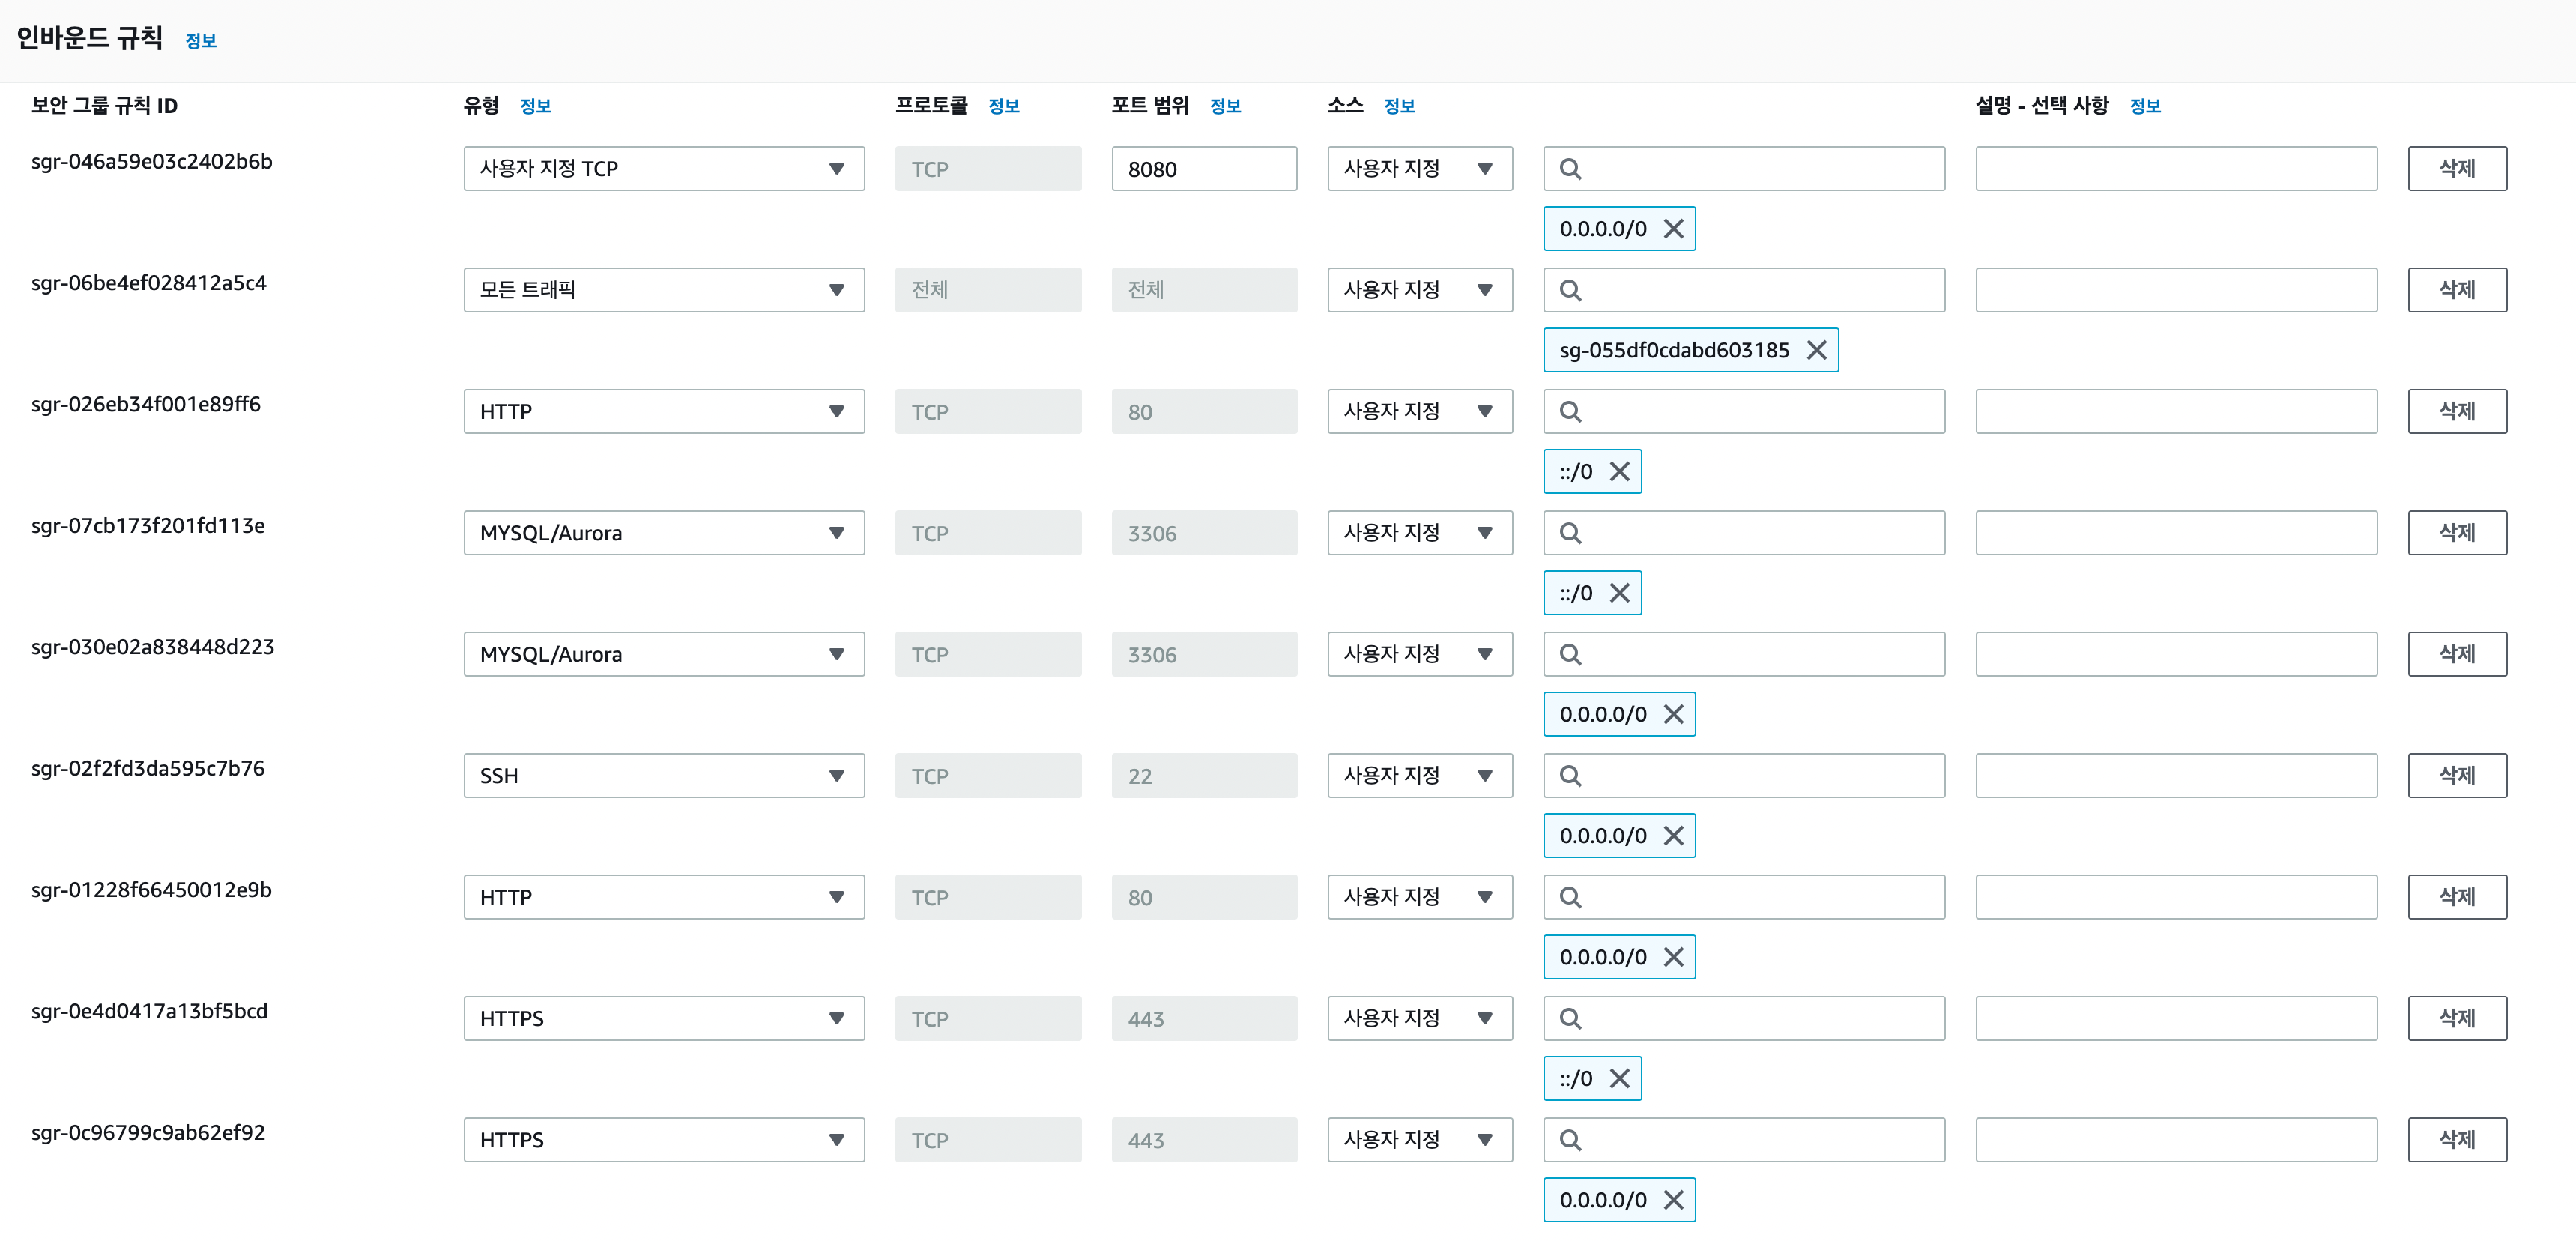This screenshot has height=1241, width=2576.
Task: Remove the sg-055df0cdabd603185 source tag
Action: [x=1816, y=350]
